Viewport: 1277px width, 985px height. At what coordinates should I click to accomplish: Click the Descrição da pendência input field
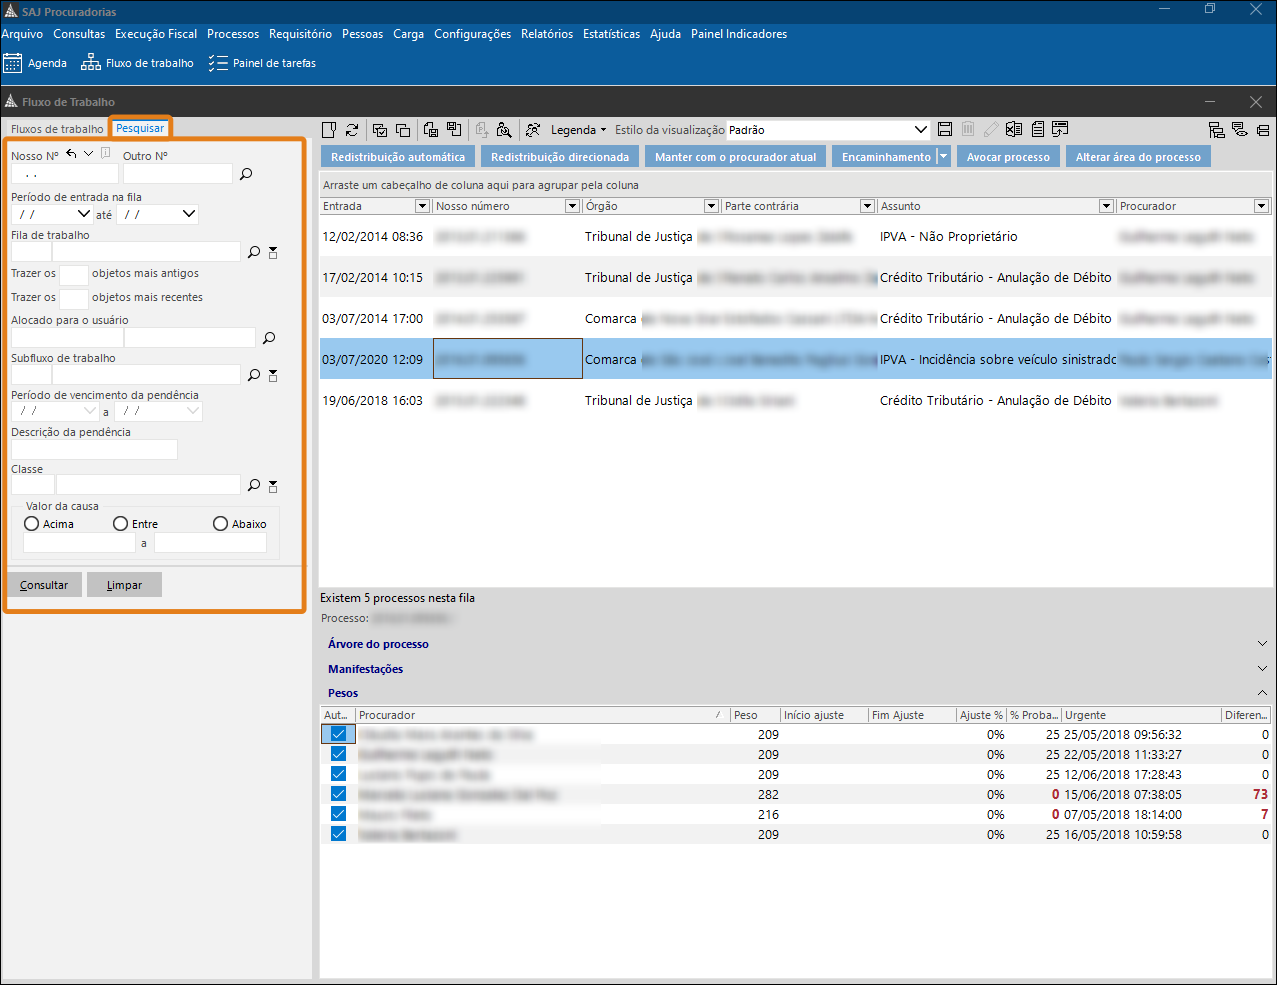tap(94, 450)
